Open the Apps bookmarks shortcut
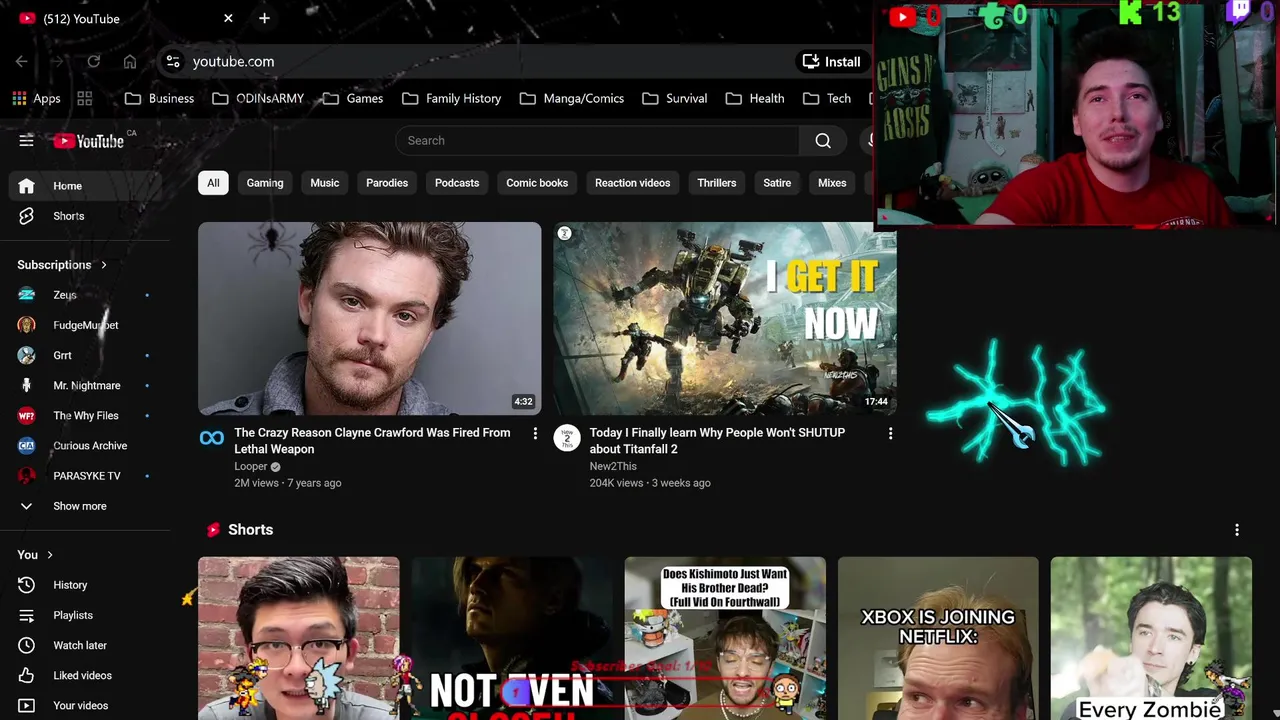Viewport: 1280px width, 720px height. click(x=36, y=98)
